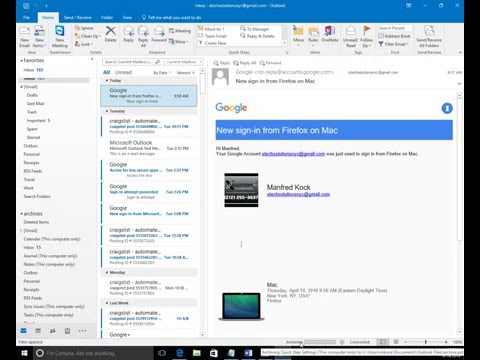Open the Sent Mail folder
The image size is (480, 360).
(35, 103)
